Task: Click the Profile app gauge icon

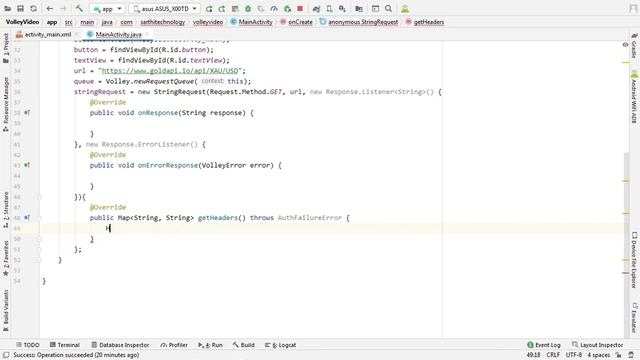Action: point(274,9)
